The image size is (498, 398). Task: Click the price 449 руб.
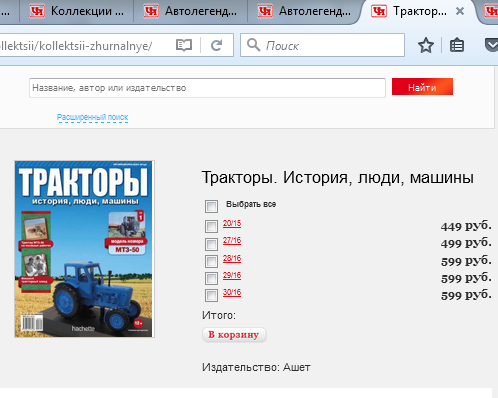[x=466, y=226]
